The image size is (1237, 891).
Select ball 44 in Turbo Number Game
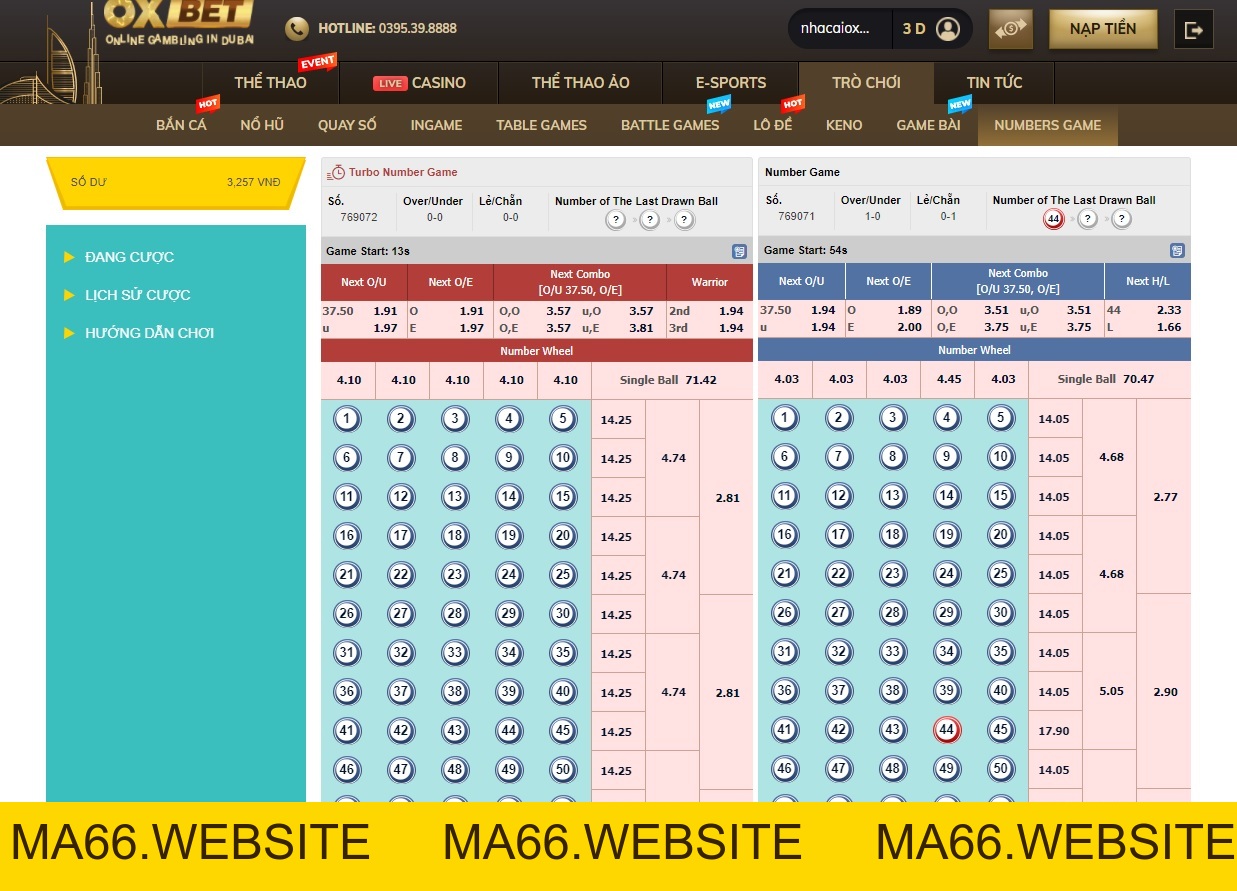(x=509, y=731)
